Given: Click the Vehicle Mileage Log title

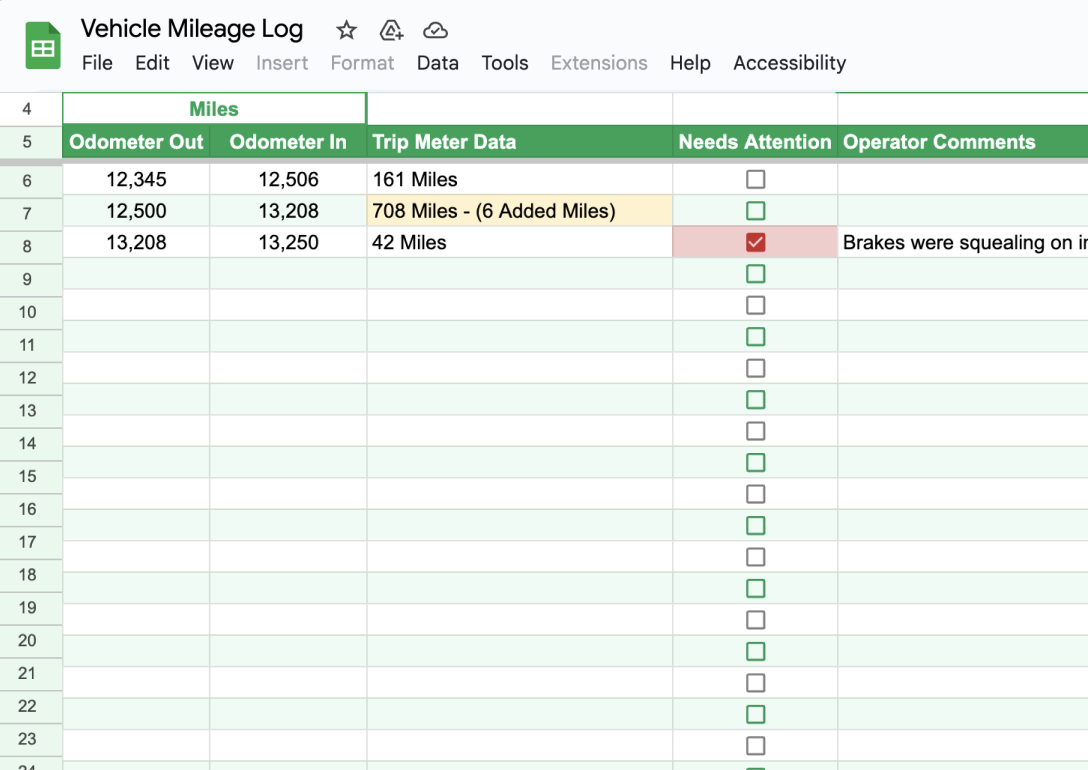Looking at the screenshot, I should pyautogui.click(x=192, y=28).
